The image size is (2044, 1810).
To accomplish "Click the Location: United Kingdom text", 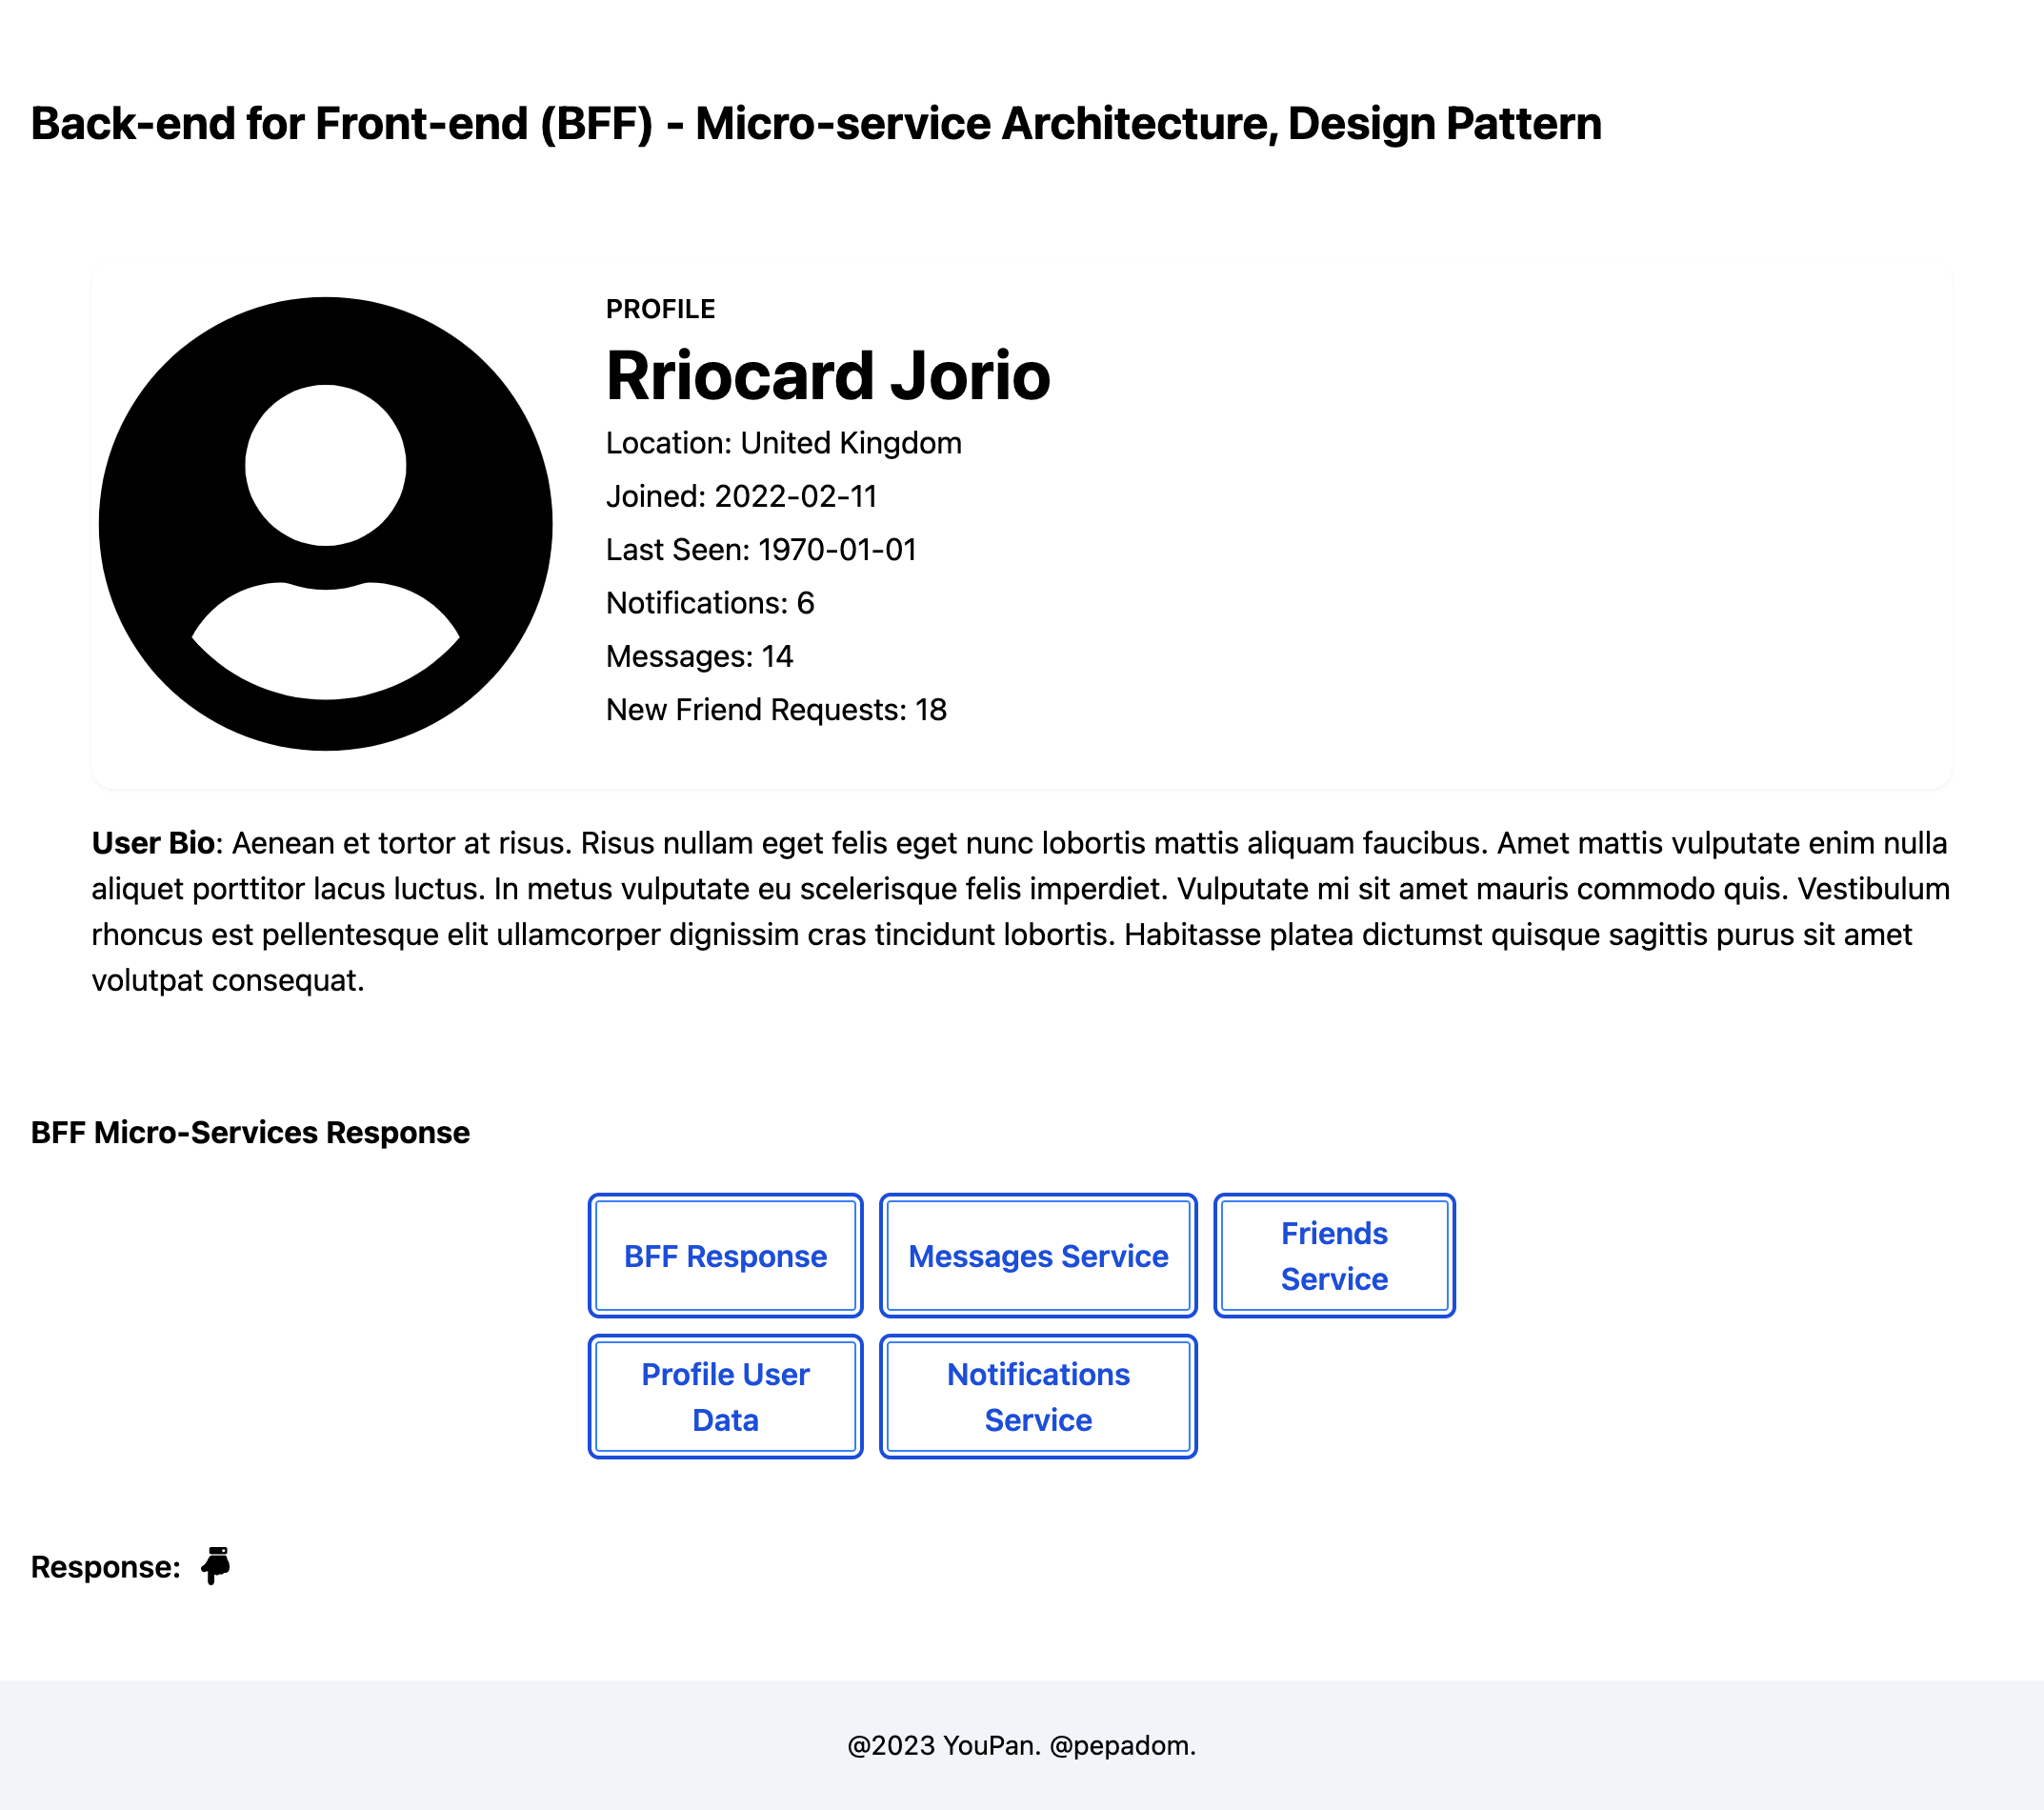I will tap(783, 443).
